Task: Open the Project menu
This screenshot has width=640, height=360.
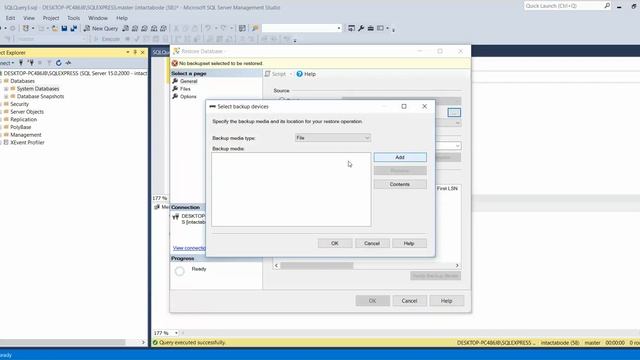Action: tap(51, 18)
